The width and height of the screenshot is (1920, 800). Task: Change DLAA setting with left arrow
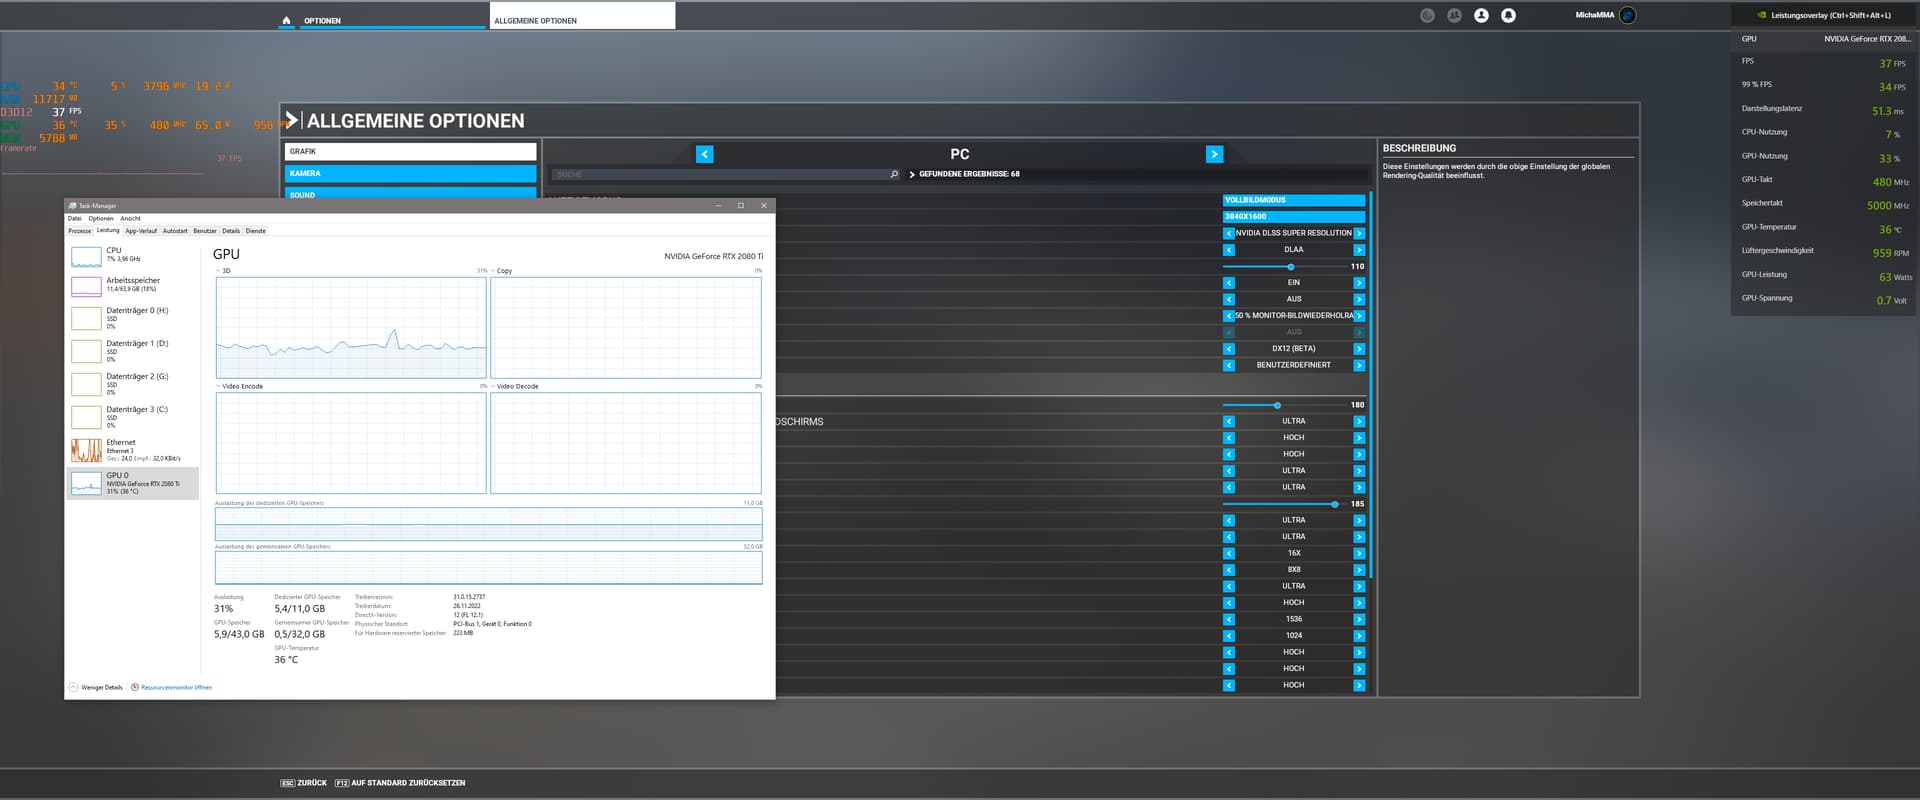(x=1229, y=250)
